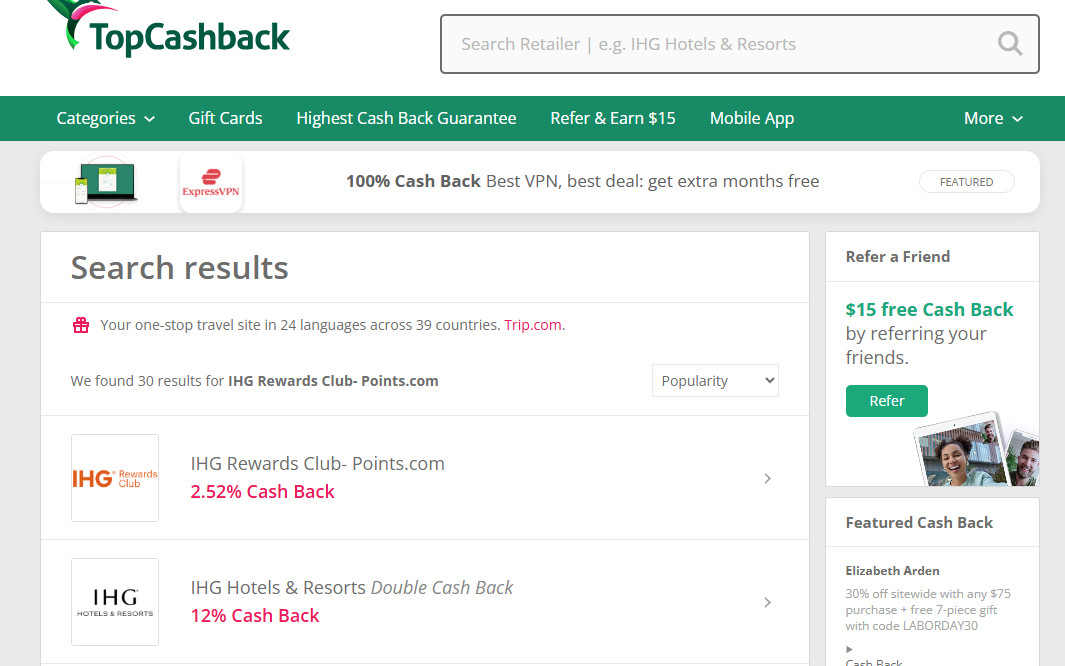
Task: Go to Highest Cash Back Guarantee
Action: (x=406, y=118)
